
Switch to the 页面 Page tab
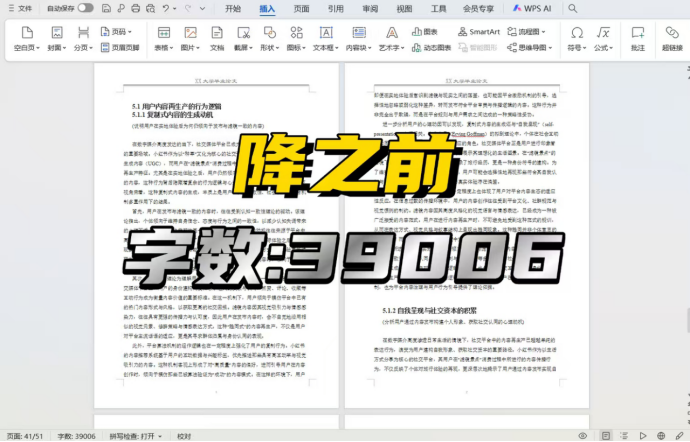tap(301, 8)
